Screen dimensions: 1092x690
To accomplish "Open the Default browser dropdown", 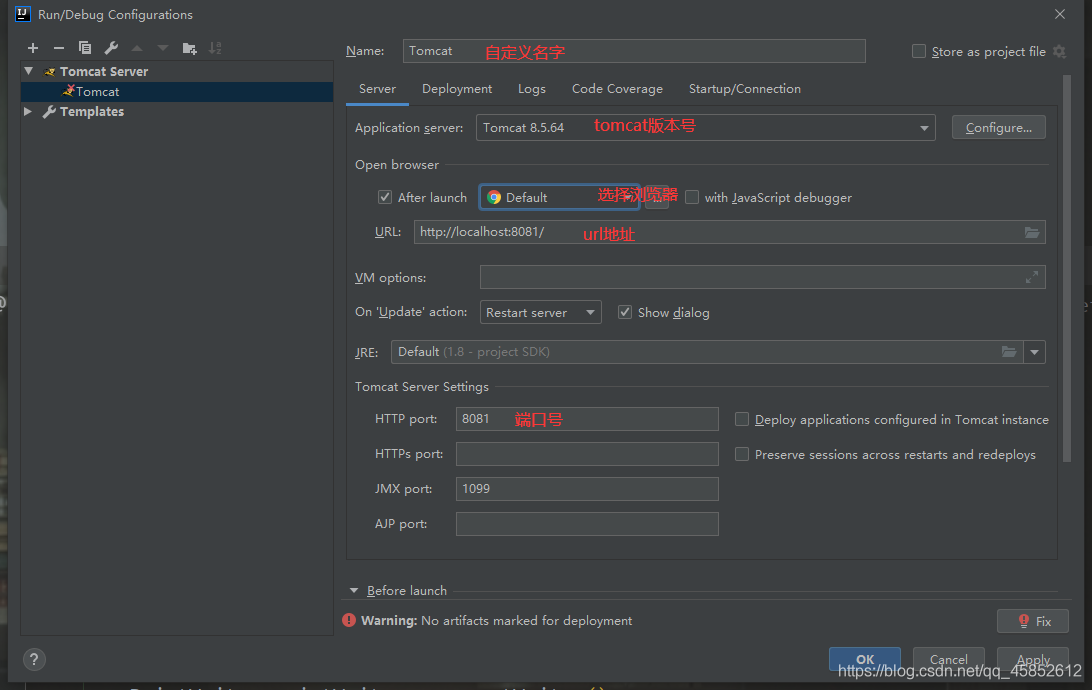I will pyautogui.click(x=559, y=197).
